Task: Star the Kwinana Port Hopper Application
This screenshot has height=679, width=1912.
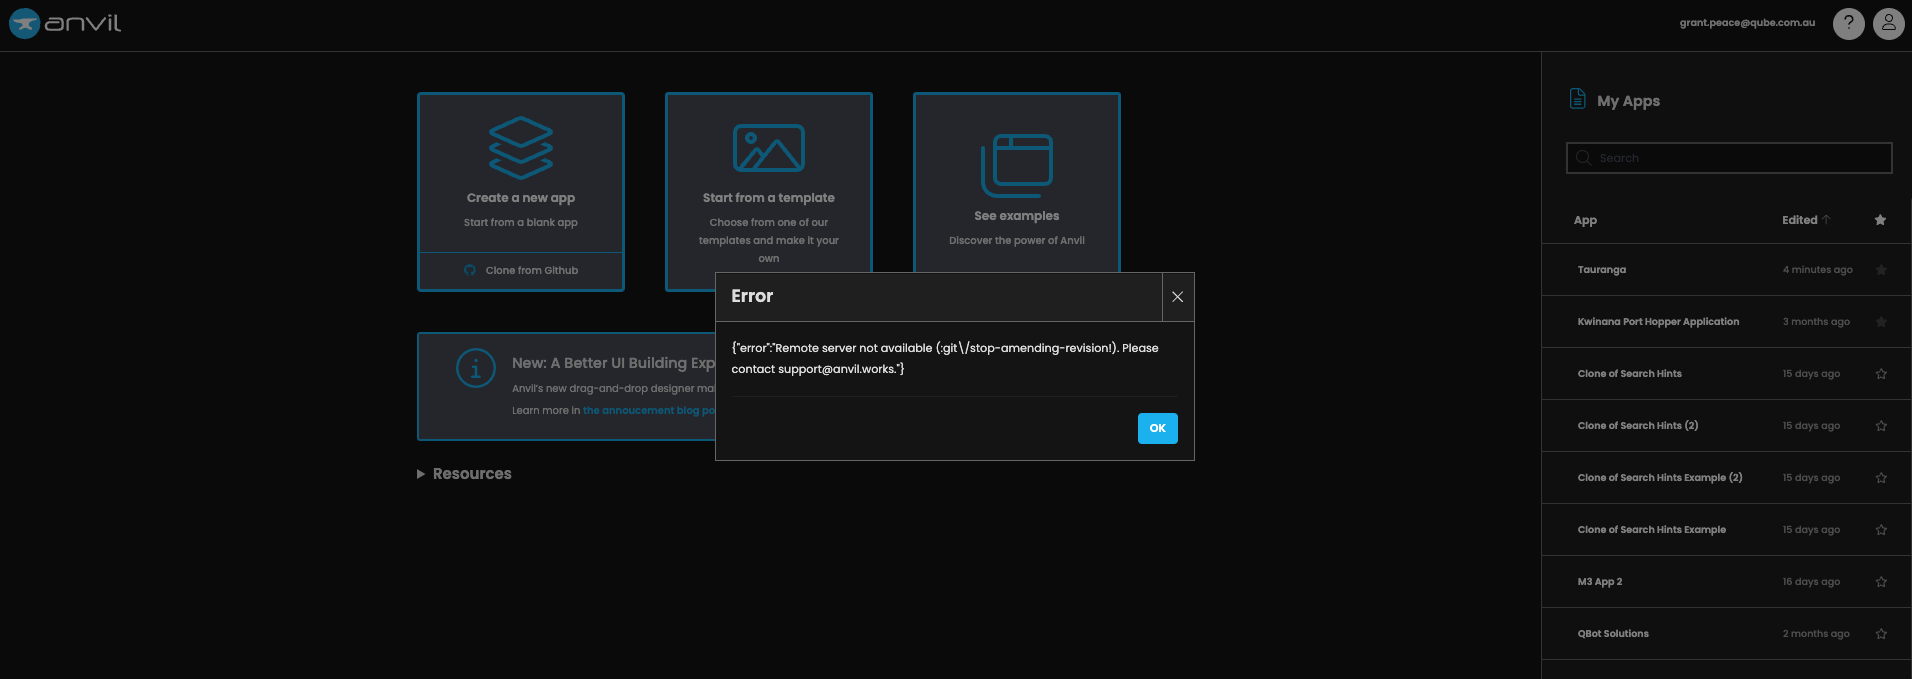Action: [x=1881, y=322]
